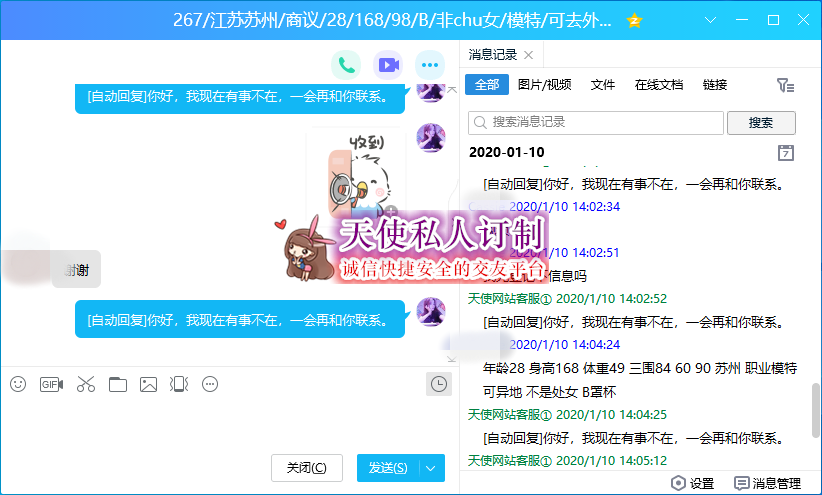Open the GIF sticker panel

pyautogui.click(x=51, y=384)
